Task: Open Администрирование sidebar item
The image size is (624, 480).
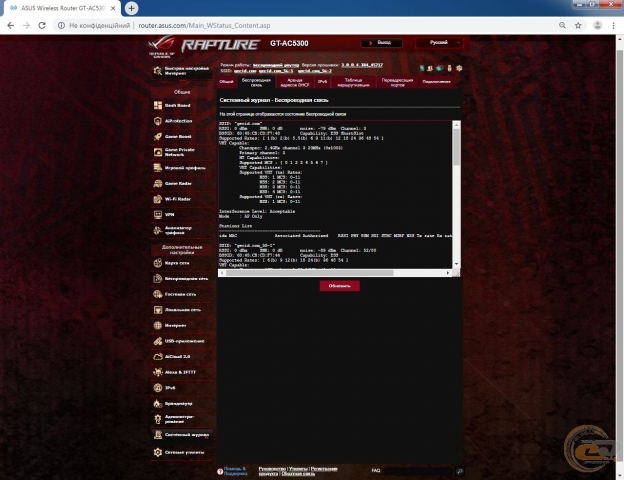Action: [181, 419]
